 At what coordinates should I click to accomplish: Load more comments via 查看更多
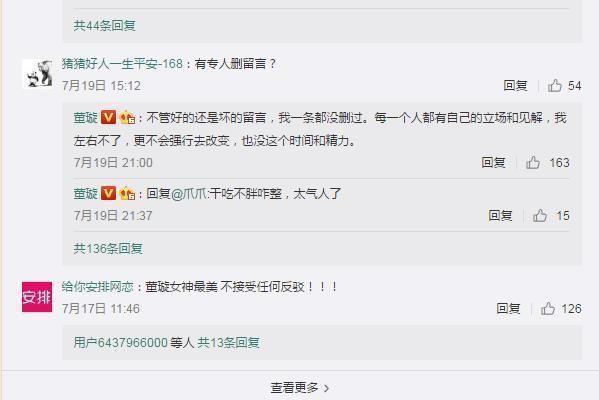[x=300, y=388]
